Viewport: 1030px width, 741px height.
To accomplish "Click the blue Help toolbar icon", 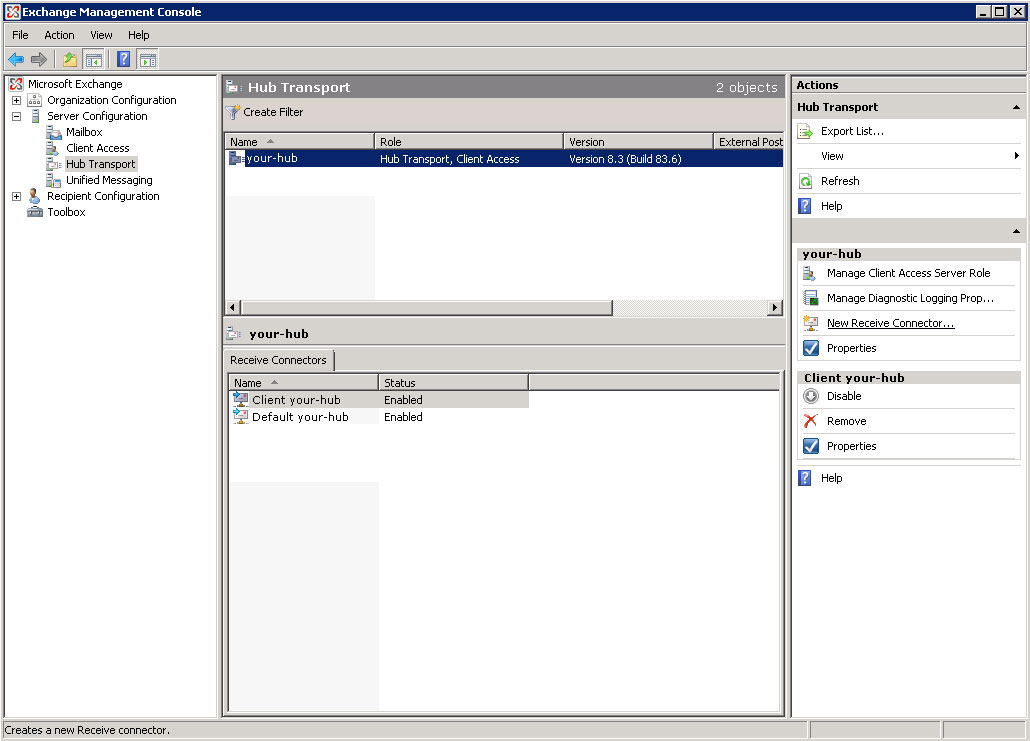I will click(x=123, y=60).
